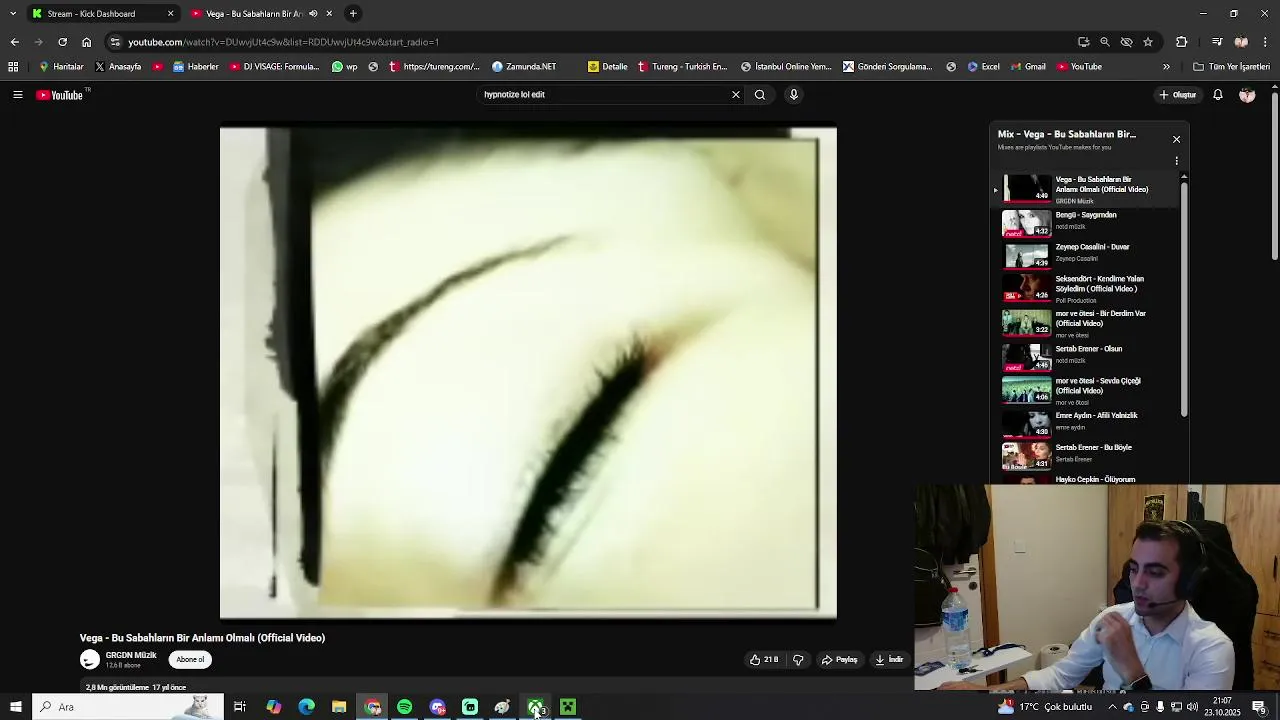Open the browser extensions puzzle icon

click(x=1181, y=42)
